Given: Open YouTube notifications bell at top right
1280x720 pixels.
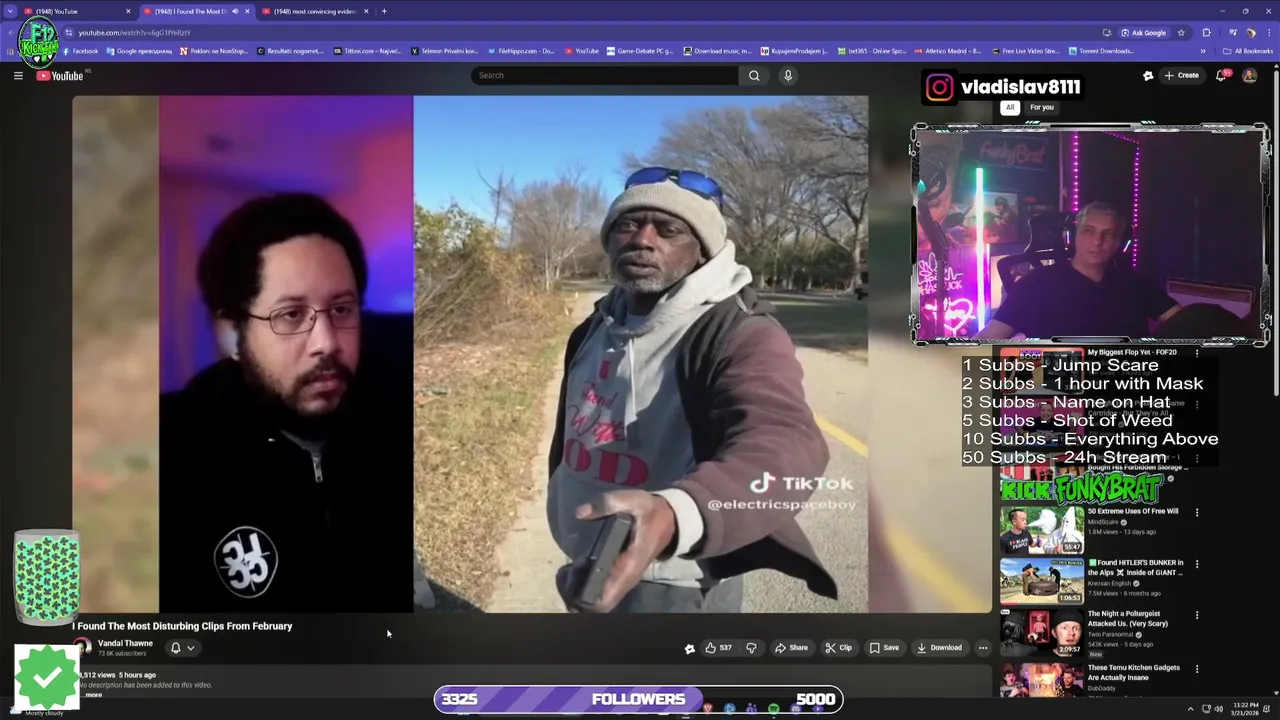Looking at the screenshot, I should [1221, 75].
